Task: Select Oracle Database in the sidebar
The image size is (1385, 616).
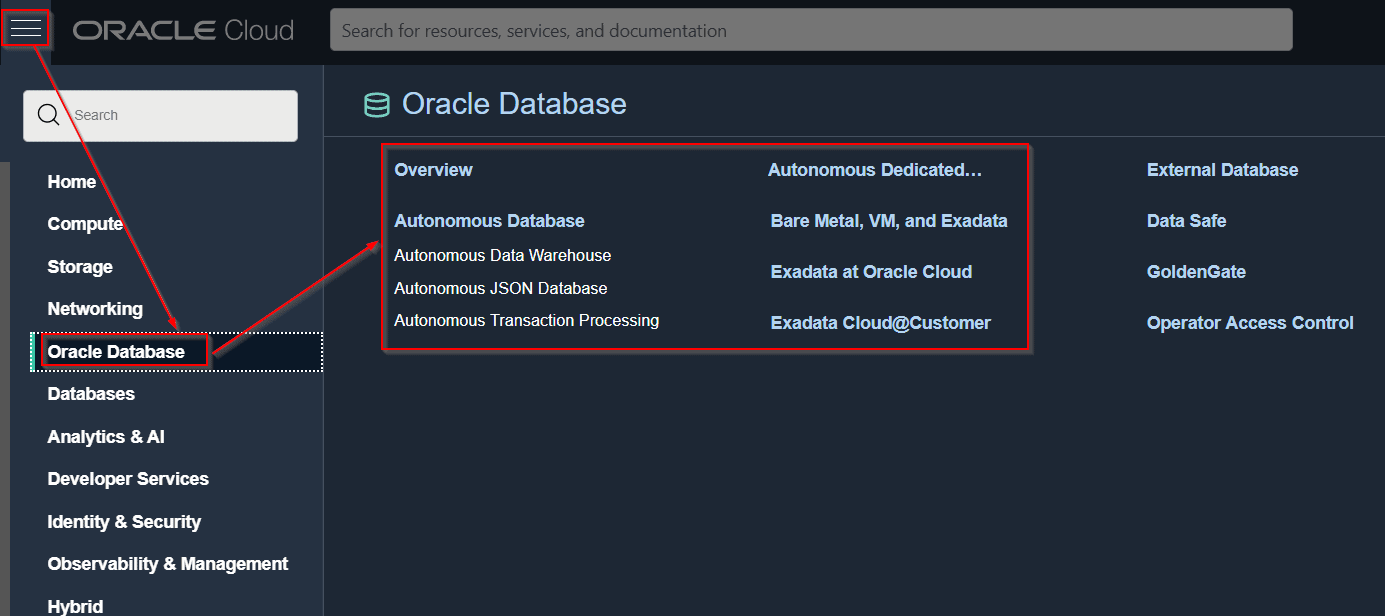Action: pos(116,352)
